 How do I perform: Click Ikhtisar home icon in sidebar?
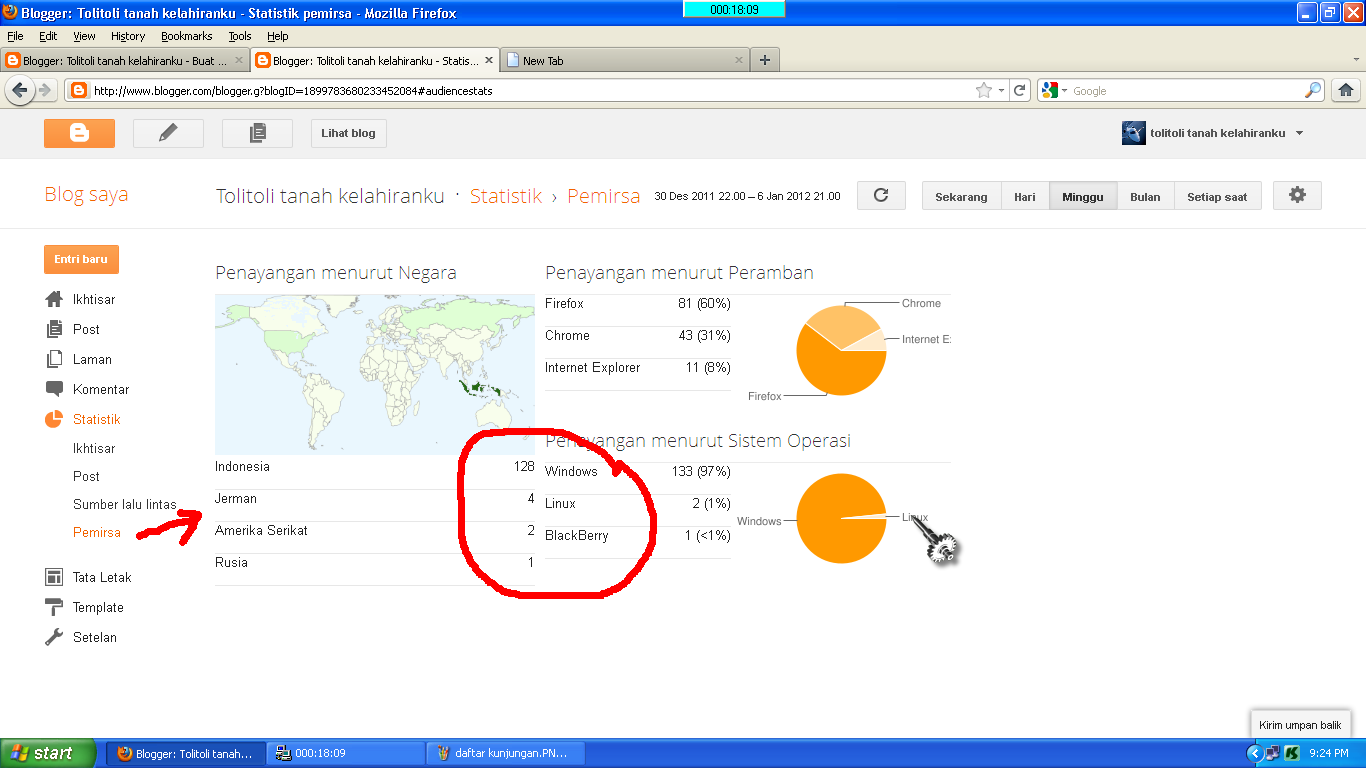pyautogui.click(x=54, y=299)
